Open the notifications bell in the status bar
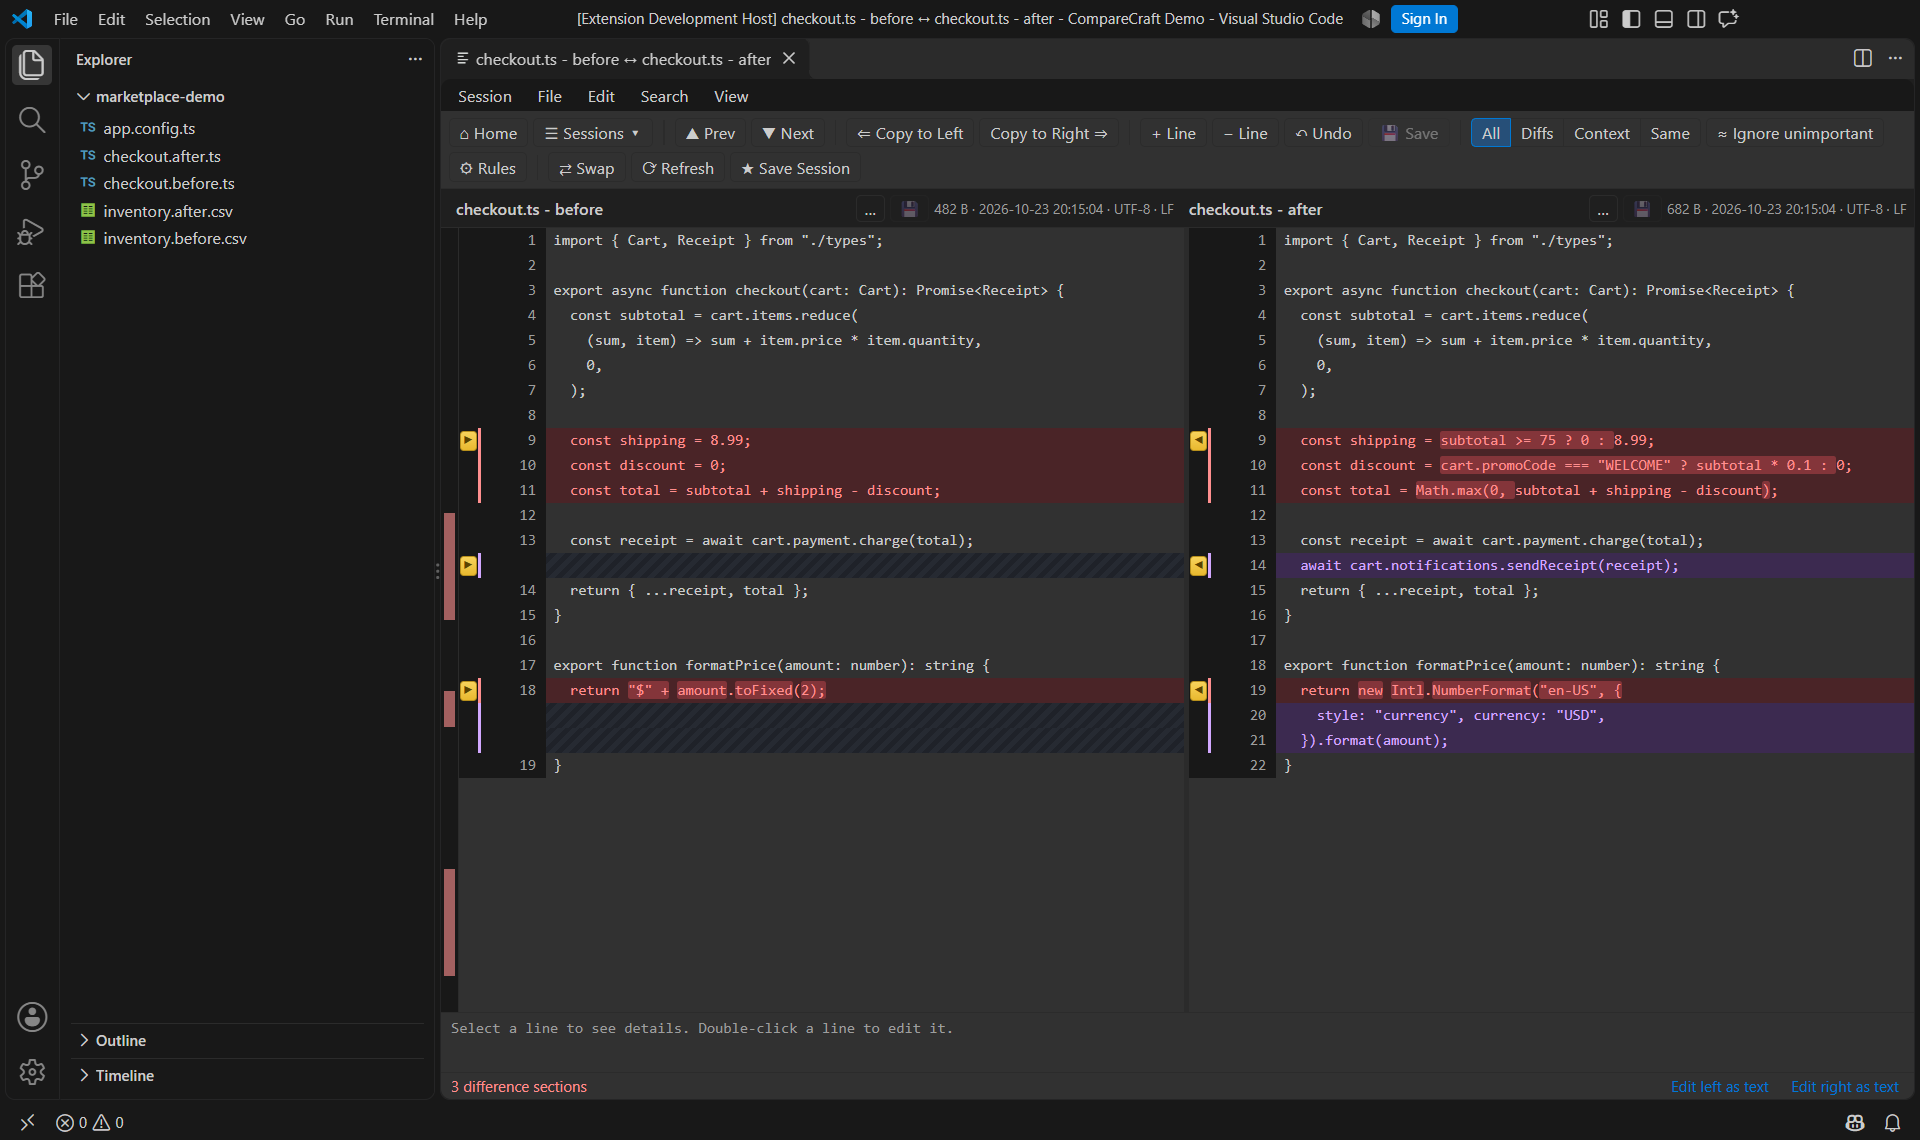Screen dimensions: 1920x1140 point(1892,1123)
